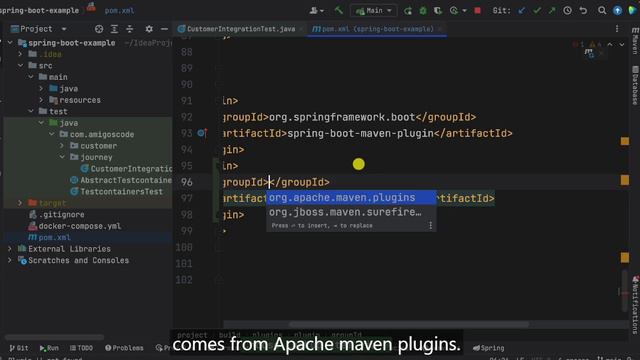Click the Git Push arrow icon

(x=552, y=11)
